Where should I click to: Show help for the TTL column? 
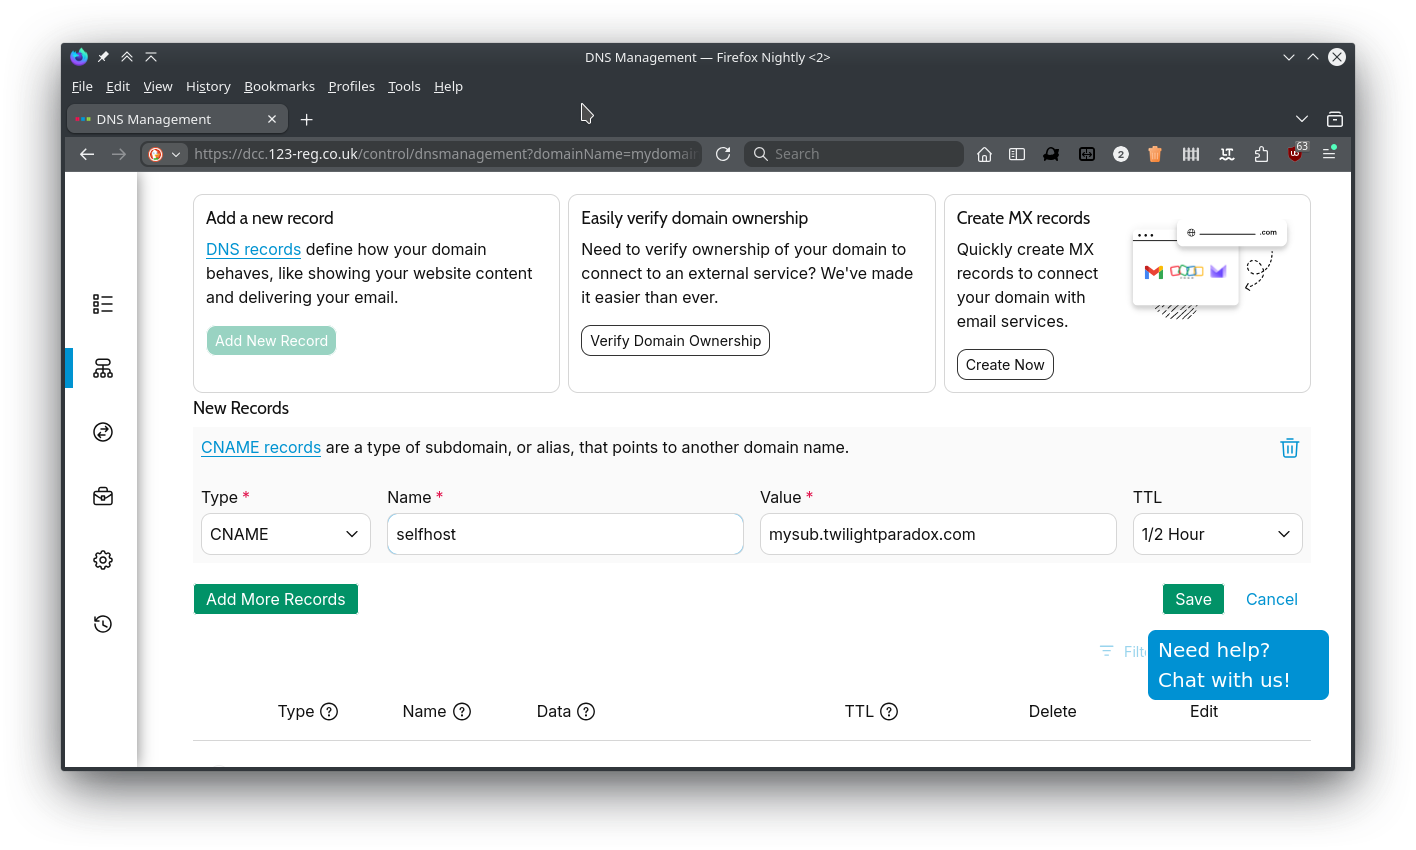tap(889, 712)
